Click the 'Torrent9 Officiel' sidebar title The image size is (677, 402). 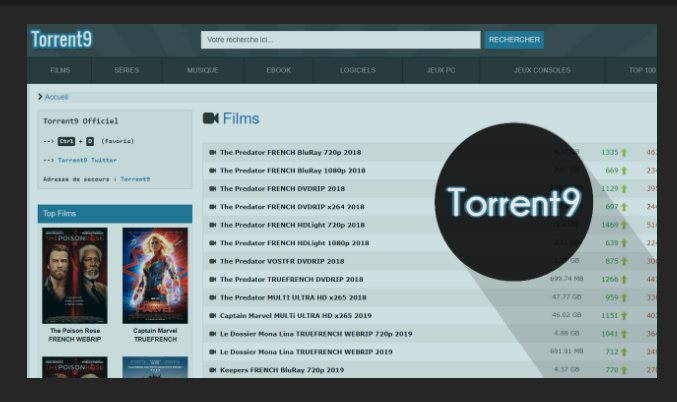pyautogui.click(x=80, y=121)
